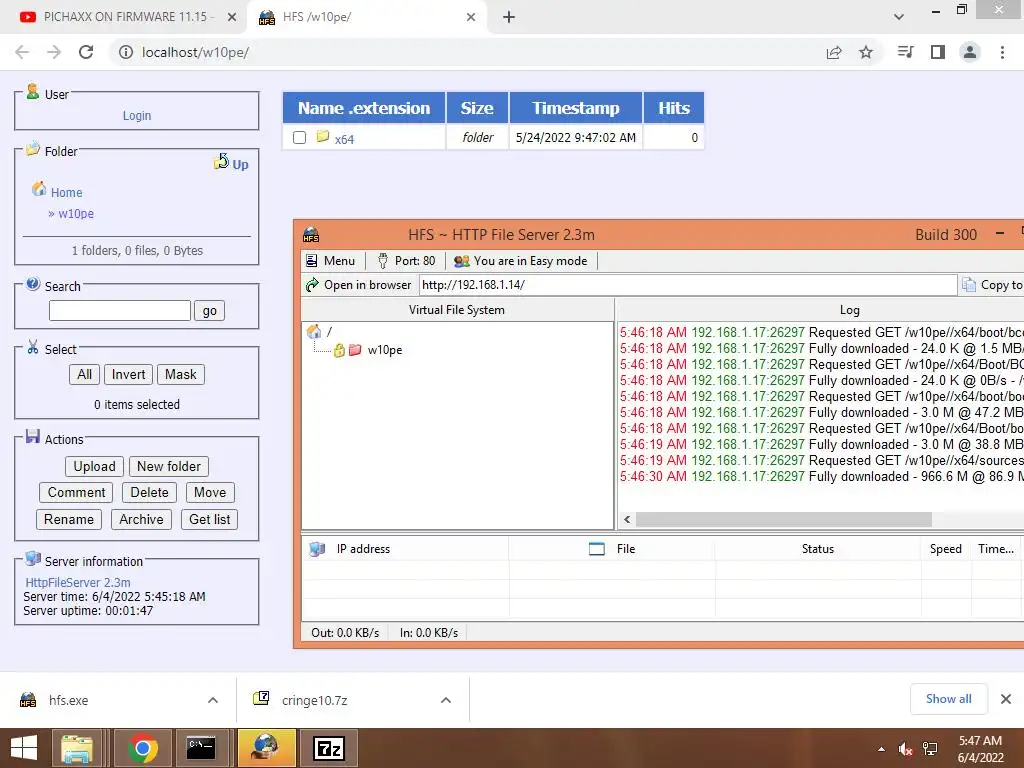This screenshot has height=768, width=1024.
Task: Click the Status column header in HFS
Action: click(x=818, y=549)
